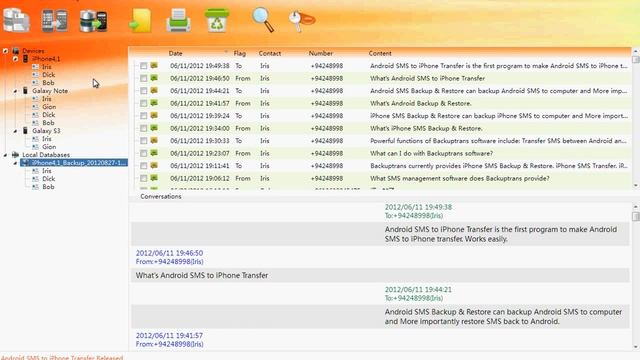Collapse the iPhone4,1 device node

tap(15, 59)
